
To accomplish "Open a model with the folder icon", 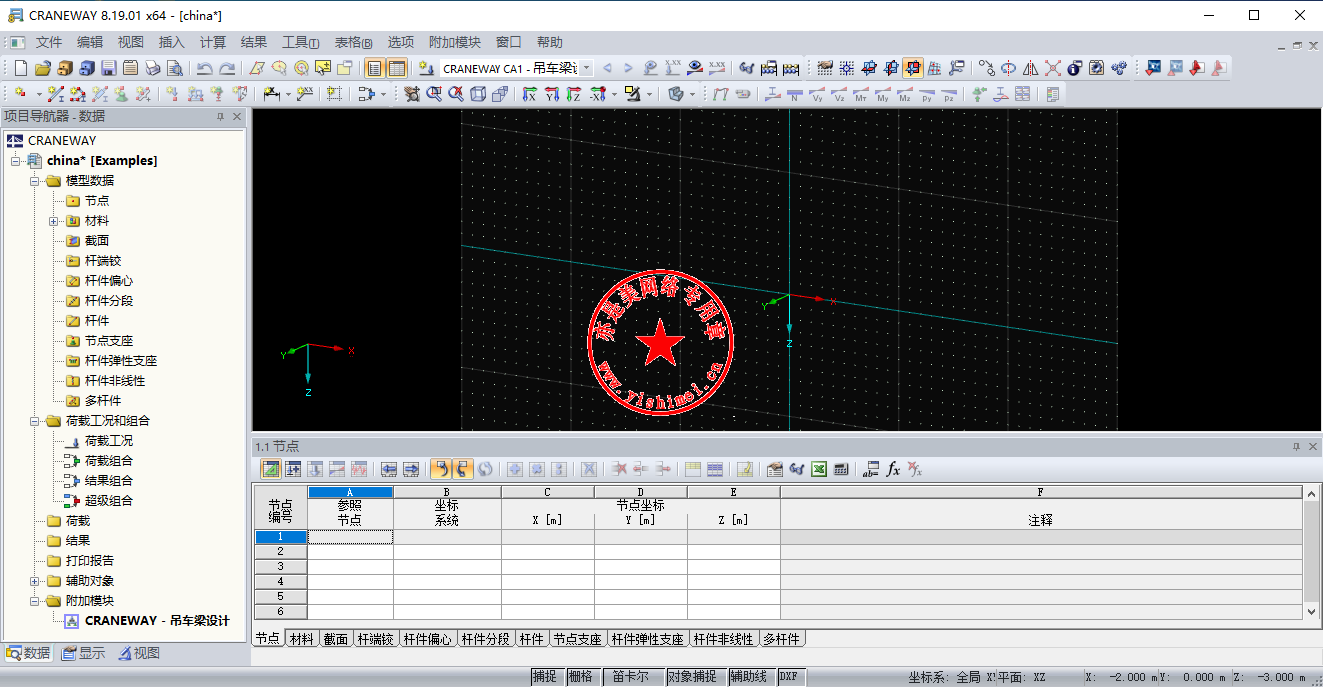I will 42,68.
